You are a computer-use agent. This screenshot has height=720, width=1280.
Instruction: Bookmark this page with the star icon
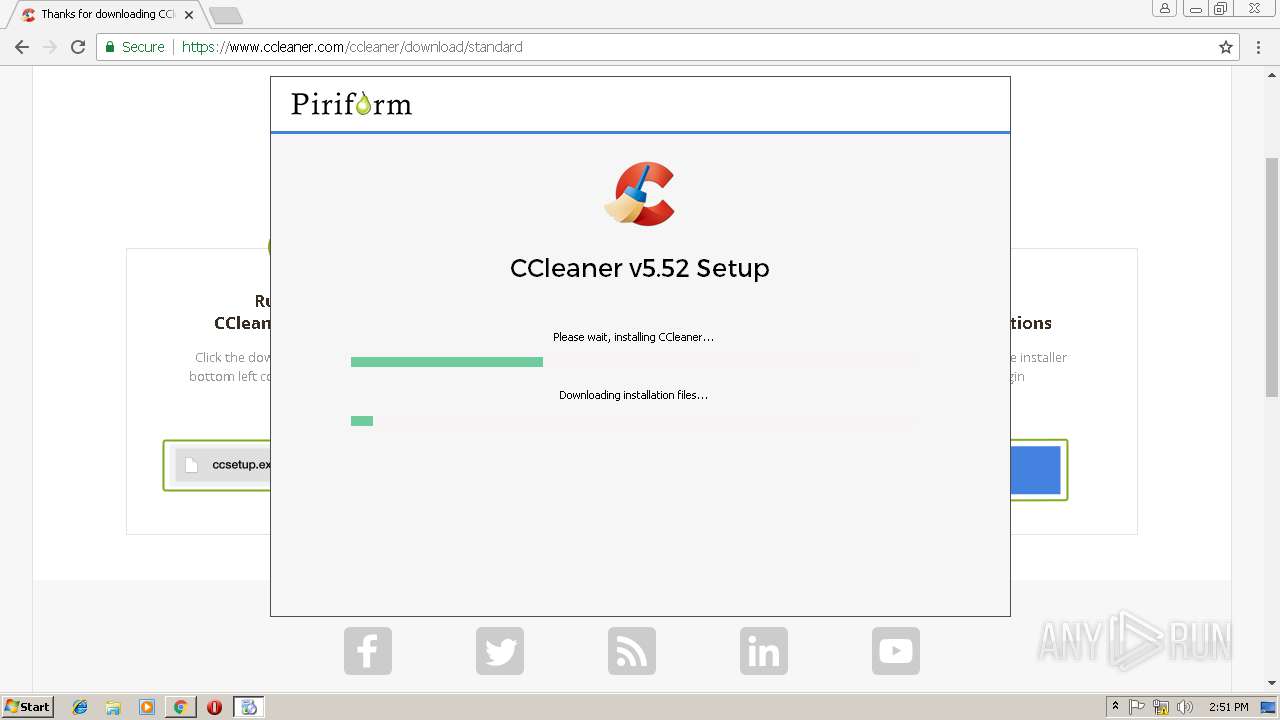point(1226,47)
